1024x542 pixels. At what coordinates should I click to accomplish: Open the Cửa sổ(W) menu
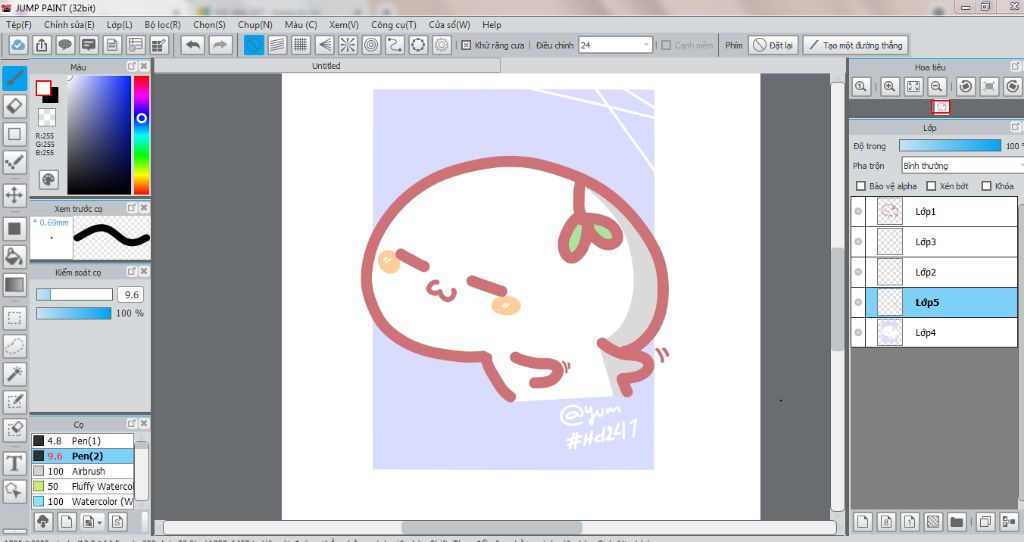click(449, 25)
